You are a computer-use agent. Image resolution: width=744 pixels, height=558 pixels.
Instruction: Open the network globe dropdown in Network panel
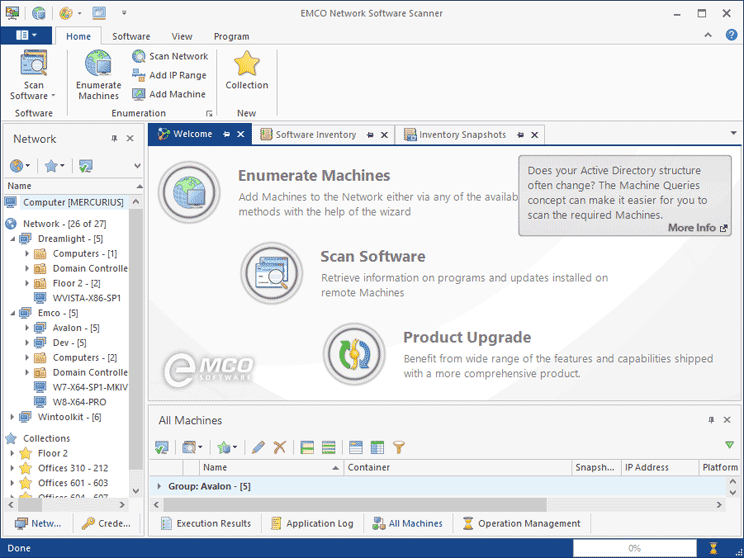click(20, 166)
